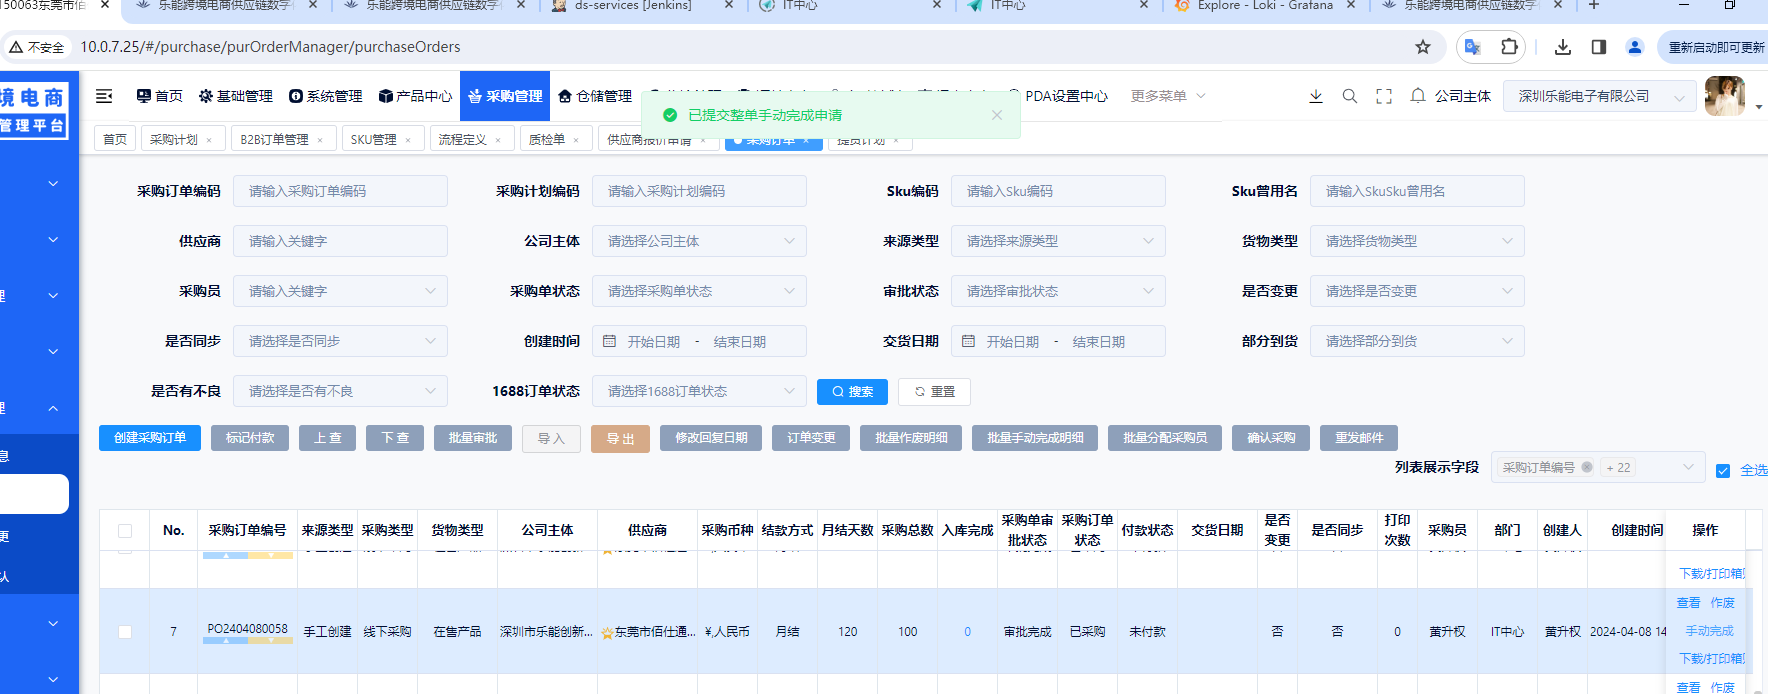Open the 基础管理 top menu
Image resolution: width=1768 pixels, height=694 pixels.
pos(236,96)
